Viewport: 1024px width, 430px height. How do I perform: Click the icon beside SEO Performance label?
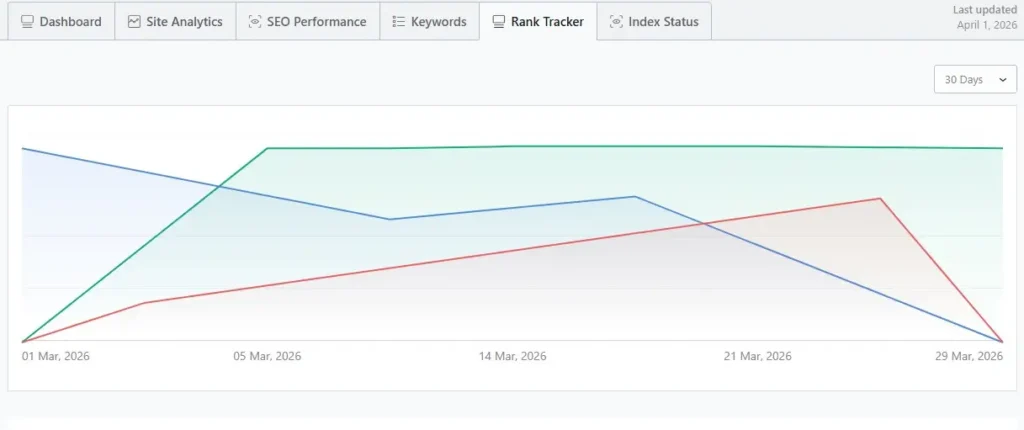(255, 21)
